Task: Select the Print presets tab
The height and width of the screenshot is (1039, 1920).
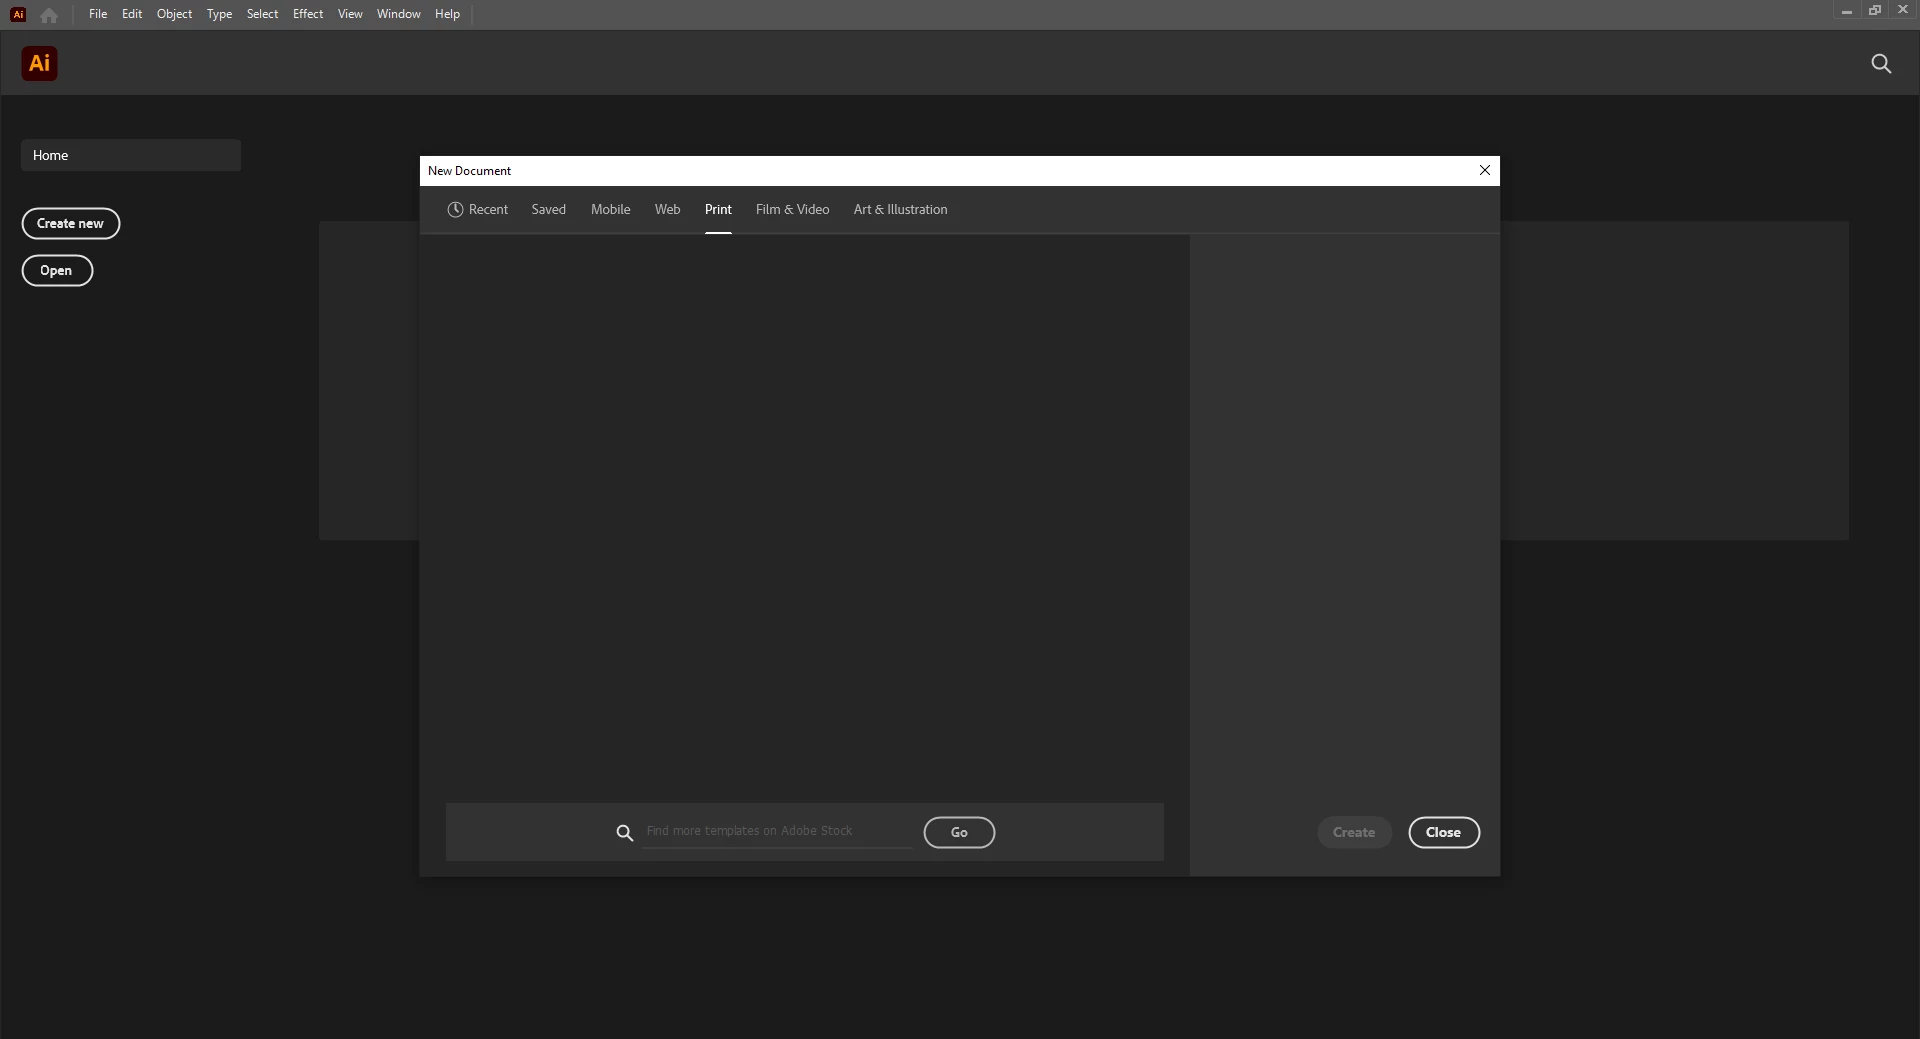Action: [718, 209]
